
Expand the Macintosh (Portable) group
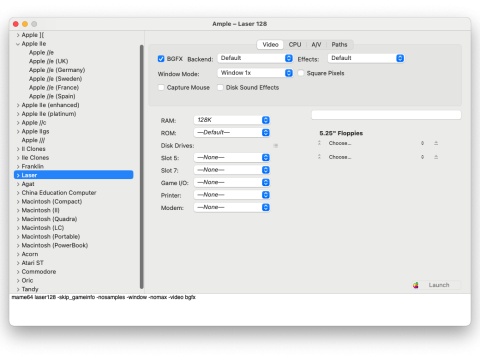[18, 237]
